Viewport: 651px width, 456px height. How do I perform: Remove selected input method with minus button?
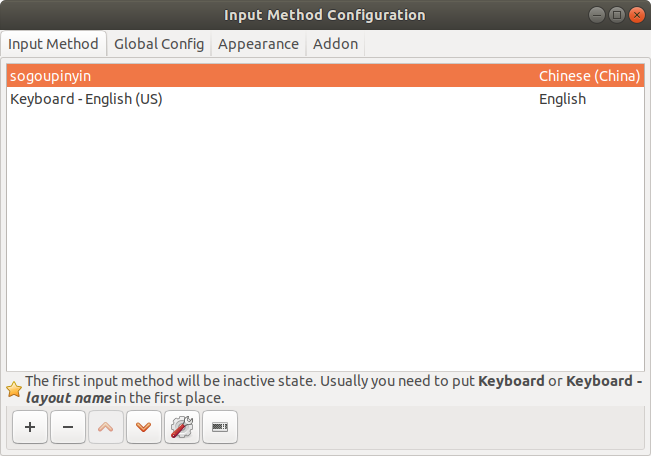click(x=67, y=427)
